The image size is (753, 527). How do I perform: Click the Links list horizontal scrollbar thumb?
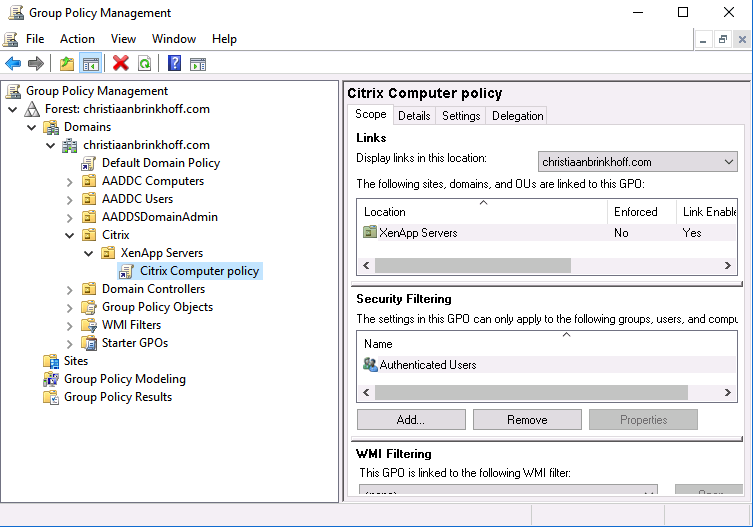[473, 266]
